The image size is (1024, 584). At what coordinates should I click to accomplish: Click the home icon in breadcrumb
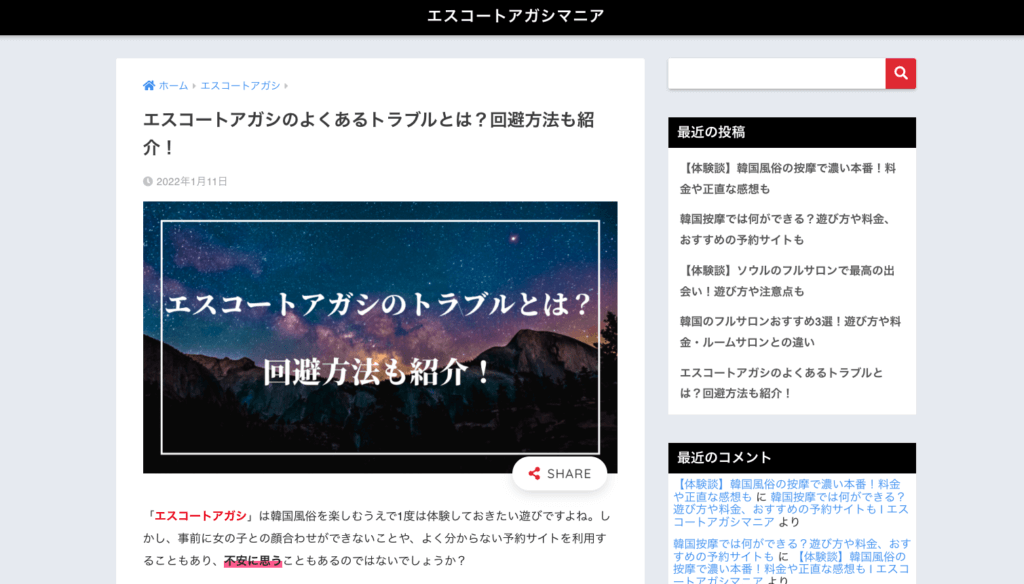(149, 86)
